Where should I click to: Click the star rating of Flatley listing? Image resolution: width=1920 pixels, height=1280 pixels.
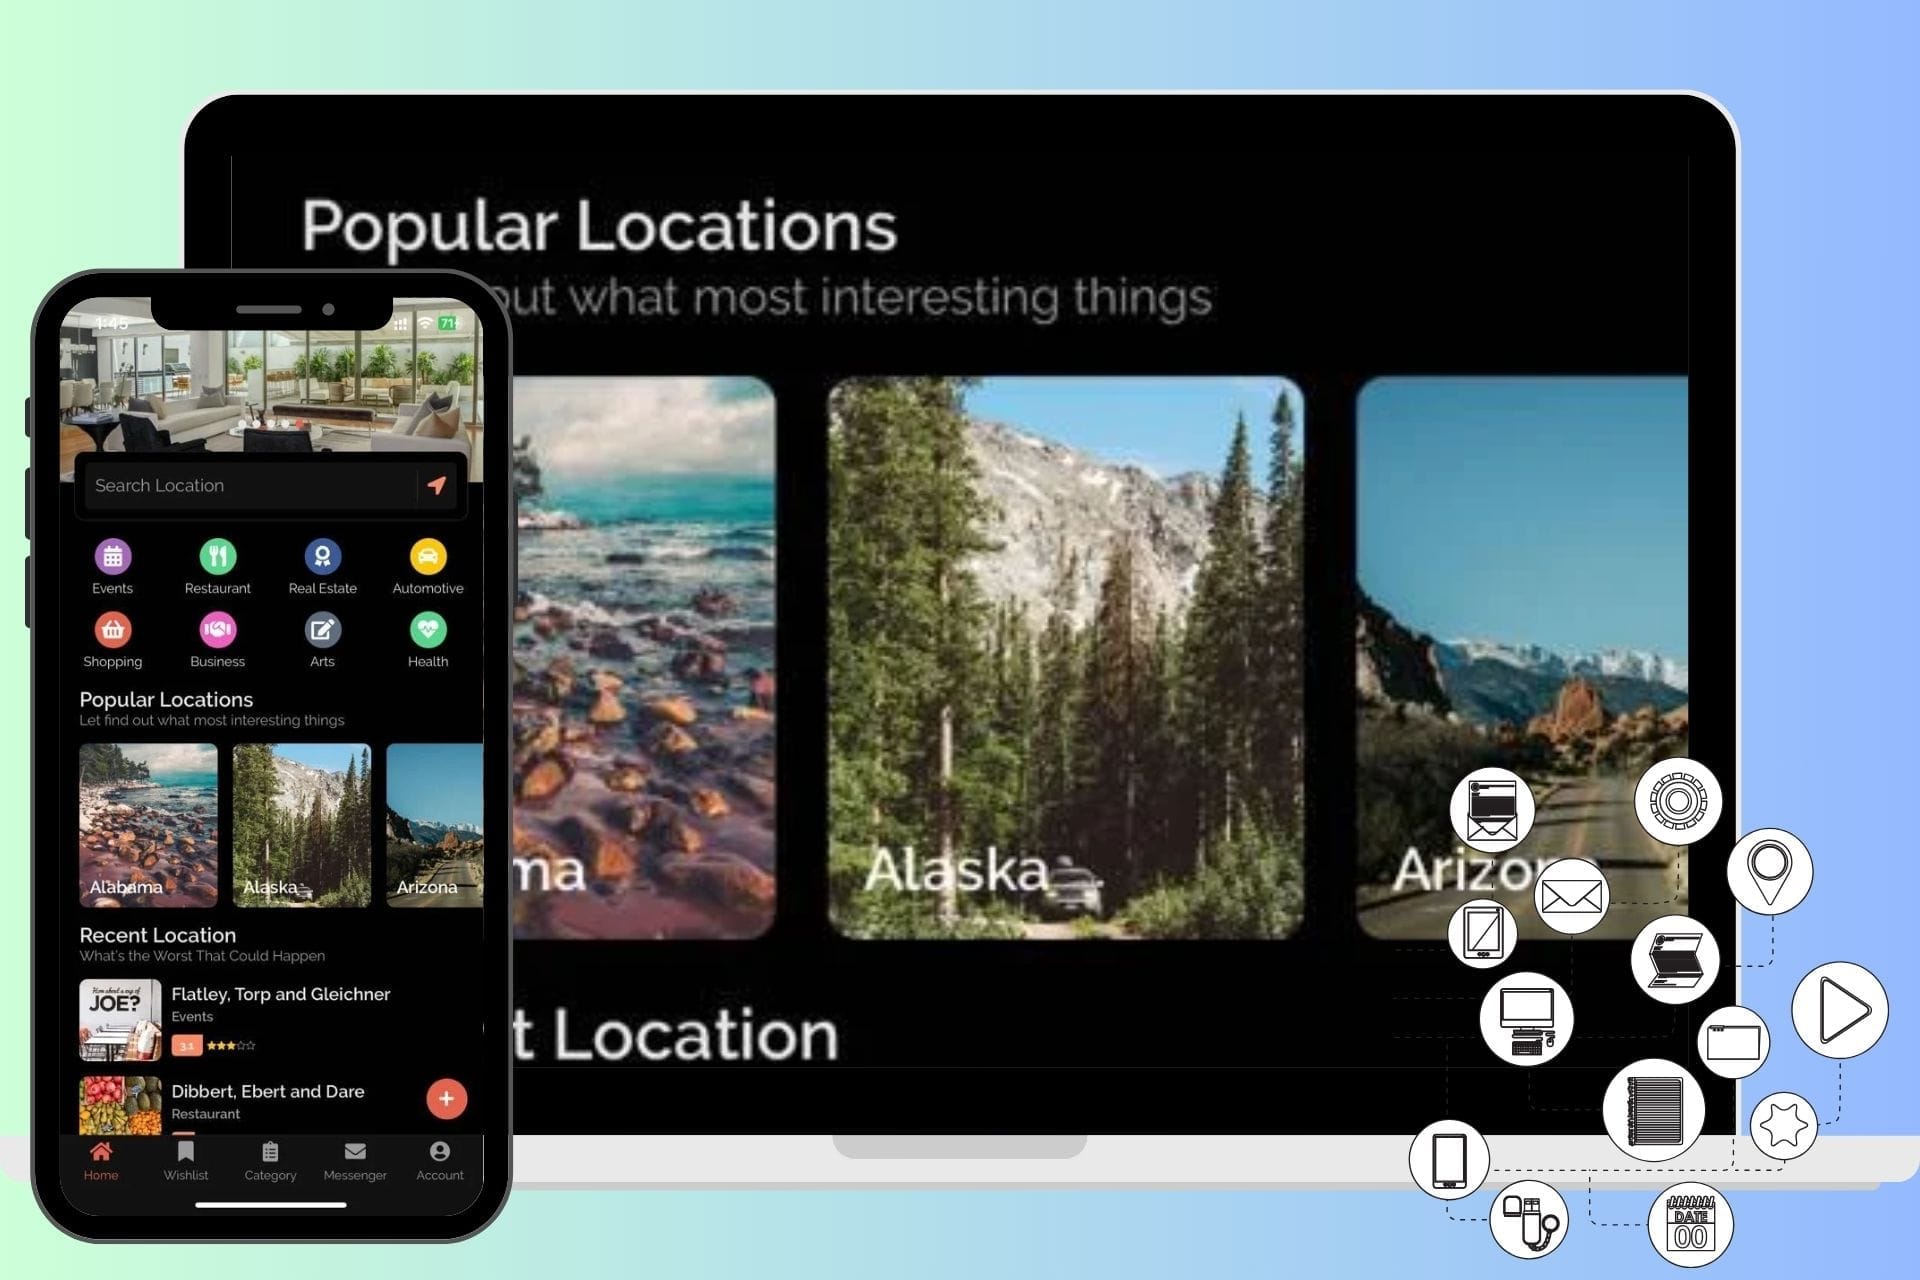pos(231,1045)
